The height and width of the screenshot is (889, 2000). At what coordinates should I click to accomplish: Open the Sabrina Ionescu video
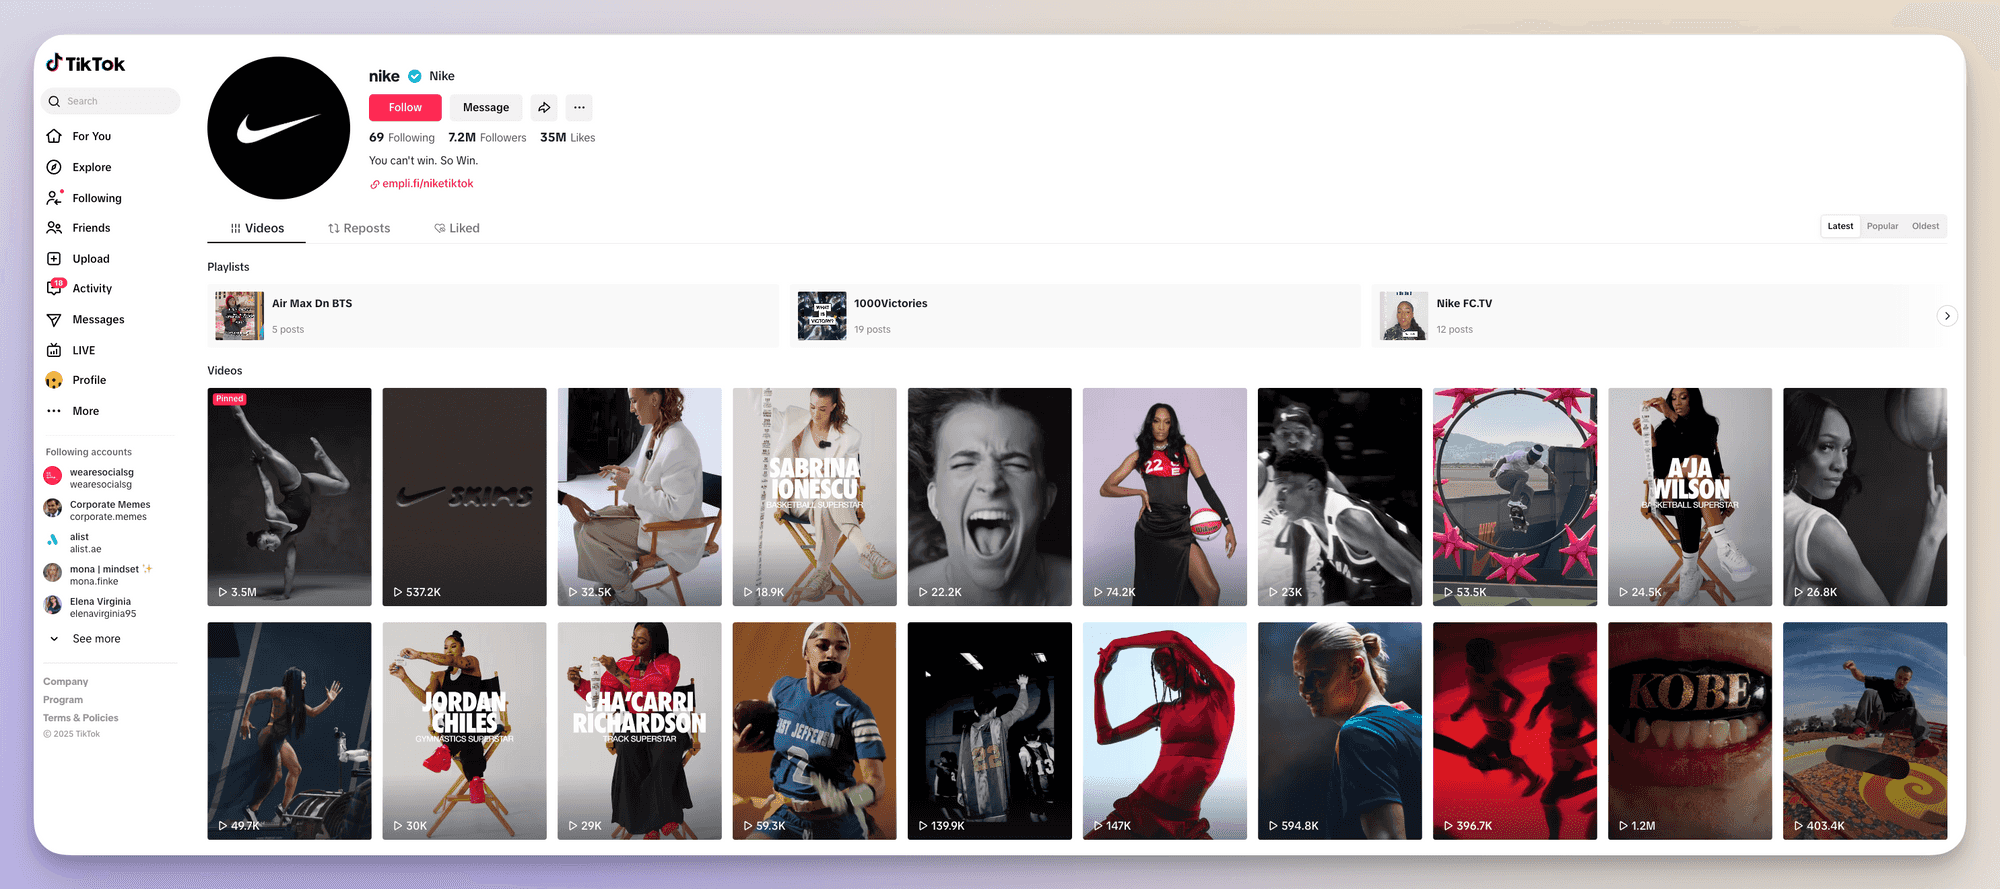tap(815, 497)
